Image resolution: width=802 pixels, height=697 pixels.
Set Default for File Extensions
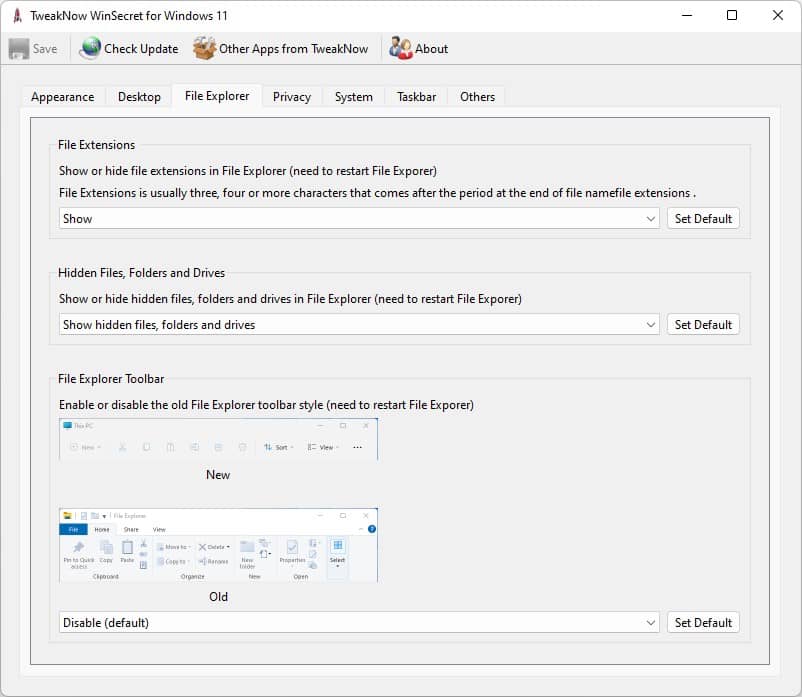(703, 218)
